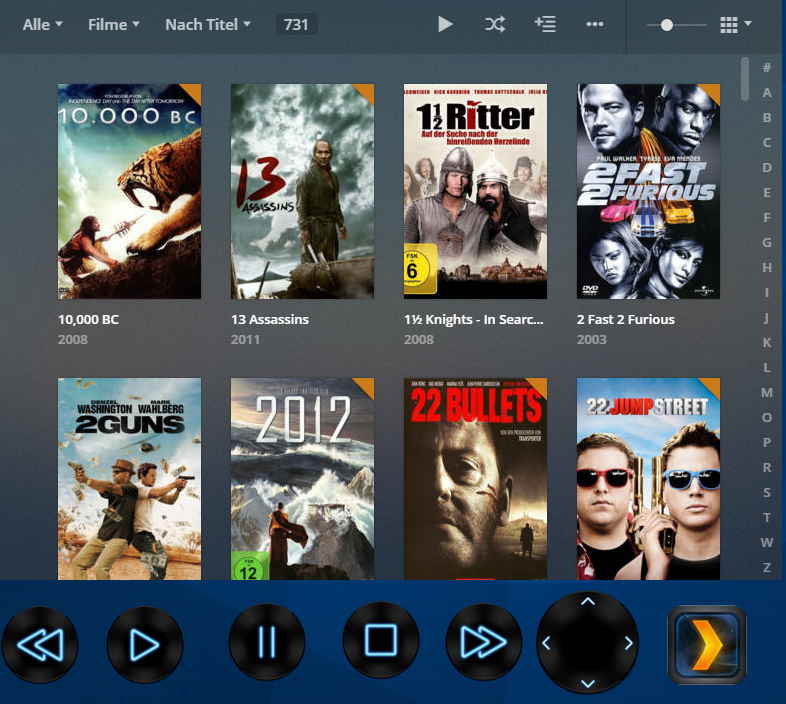
Task: Click the orange Plex chevron logo
Action: 707,645
